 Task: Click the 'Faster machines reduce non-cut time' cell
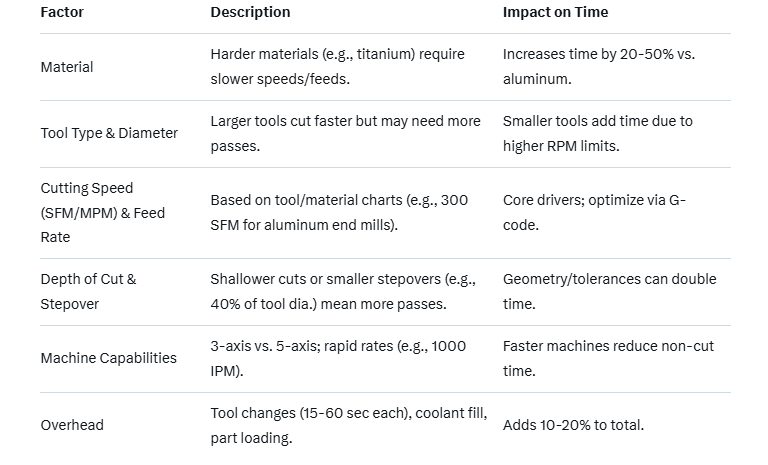[x=608, y=358]
